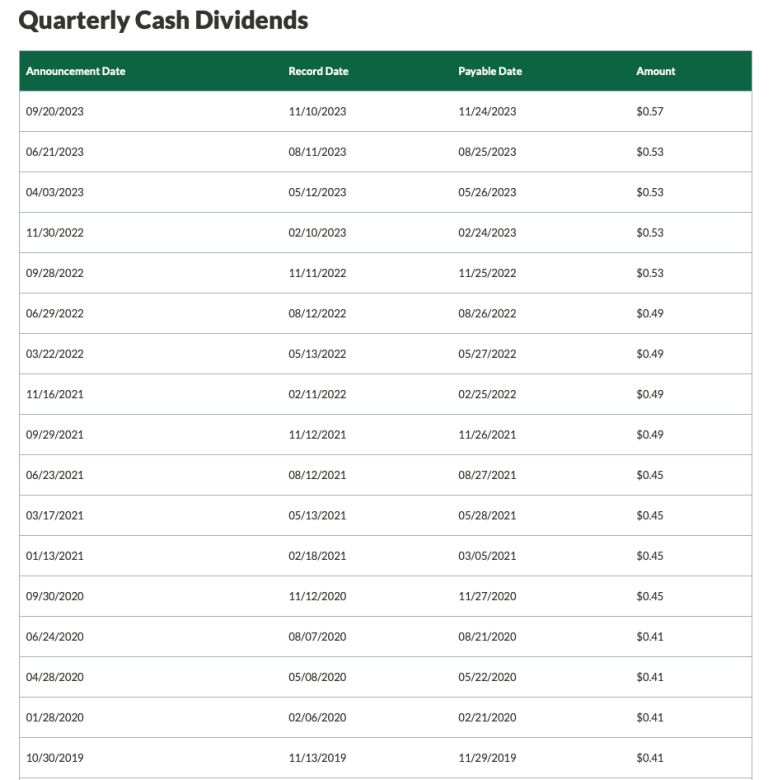
Task: Click the Record Date column header
Action: click(318, 71)
